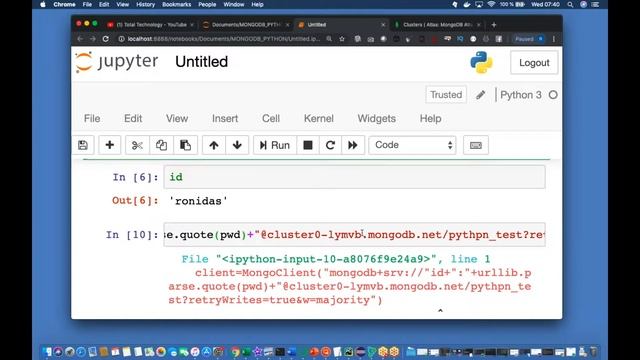This screenshot has width=640, height=360.
Task: Open the Jupyter Help menu
Action: [x=431, y=119]
